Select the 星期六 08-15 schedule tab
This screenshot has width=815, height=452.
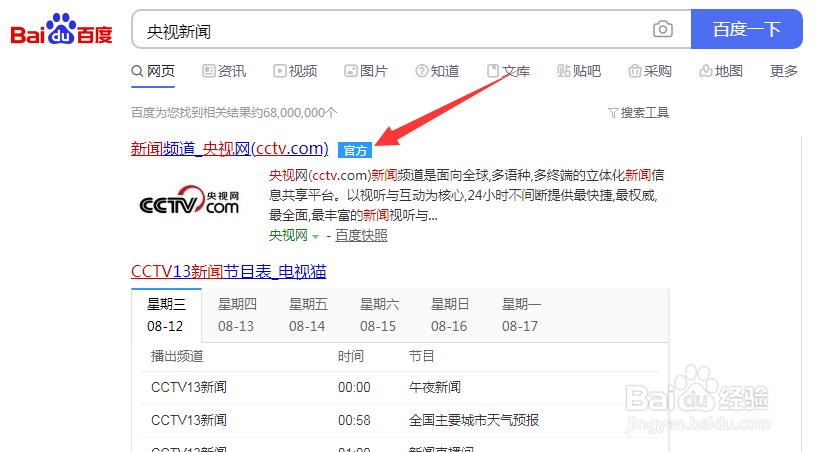pos(379,315)
